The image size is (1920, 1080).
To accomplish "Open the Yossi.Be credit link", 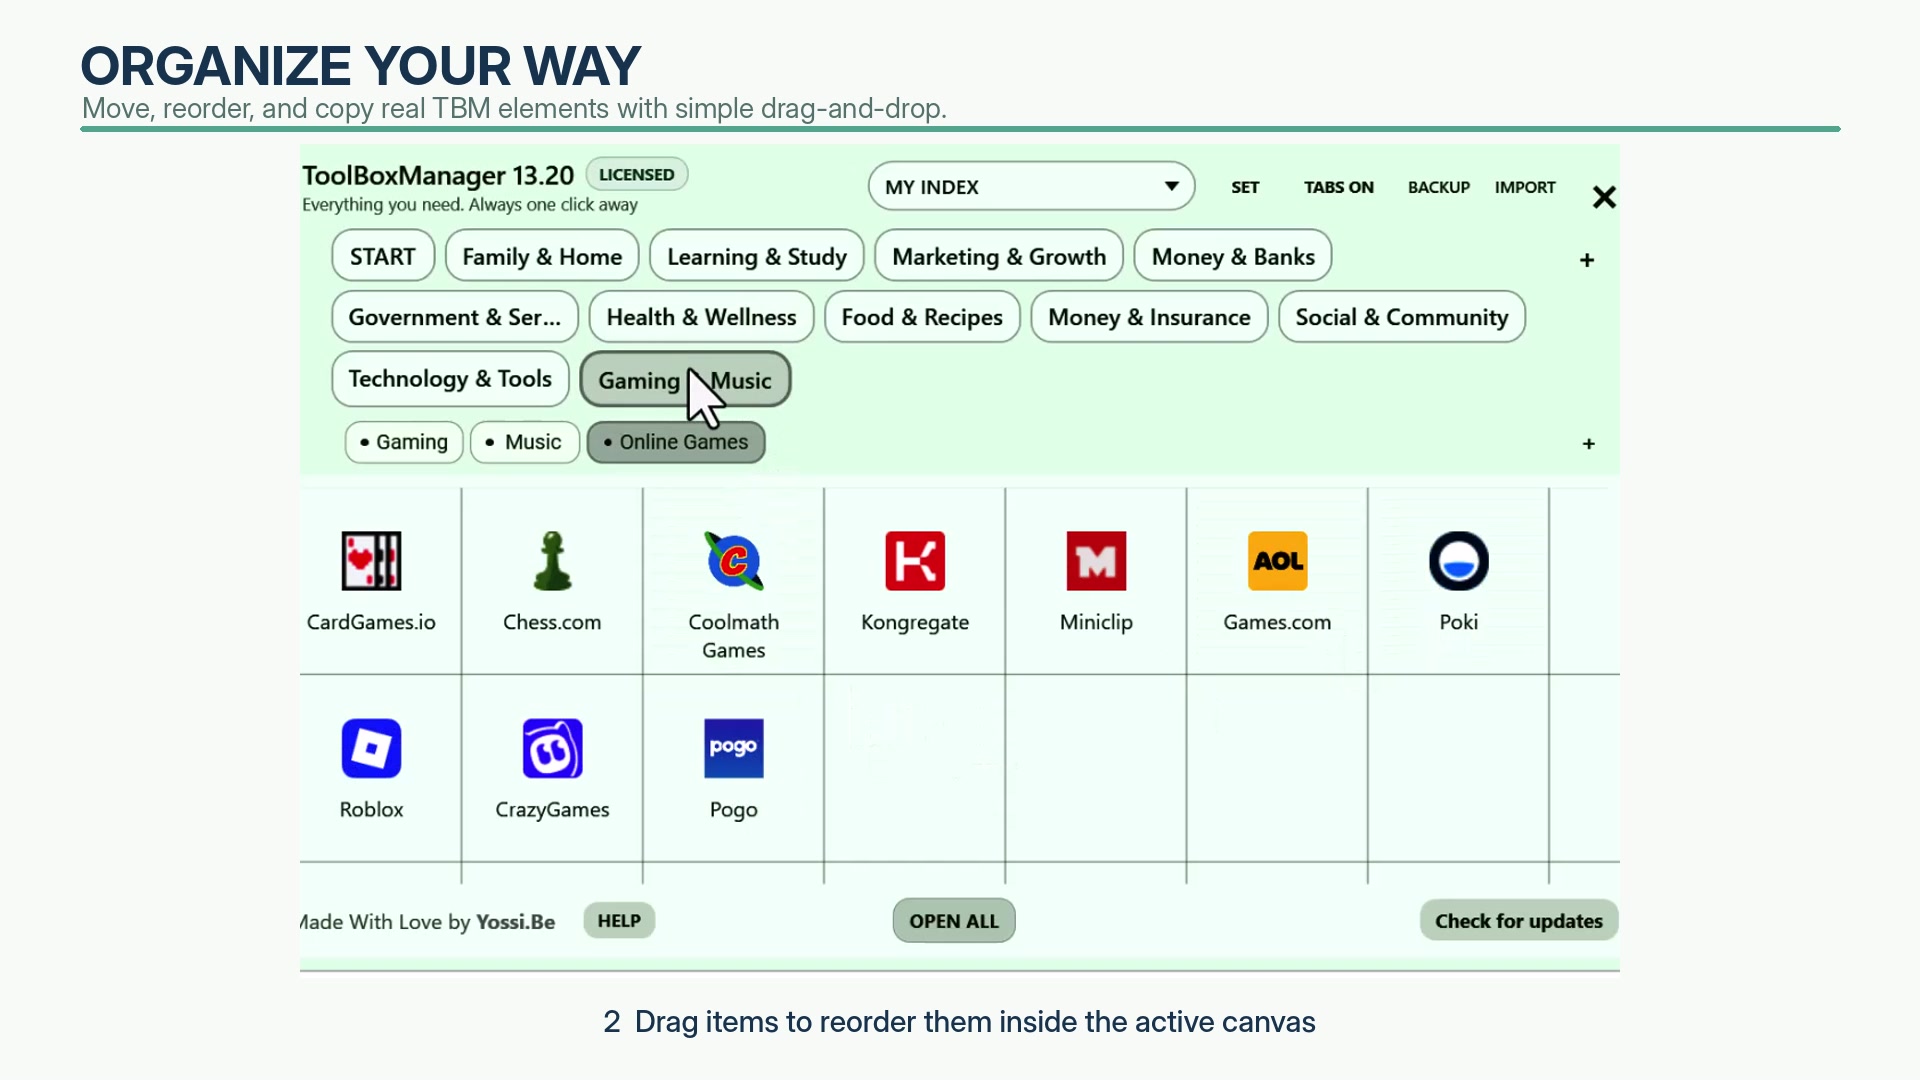I will [515, 922].
